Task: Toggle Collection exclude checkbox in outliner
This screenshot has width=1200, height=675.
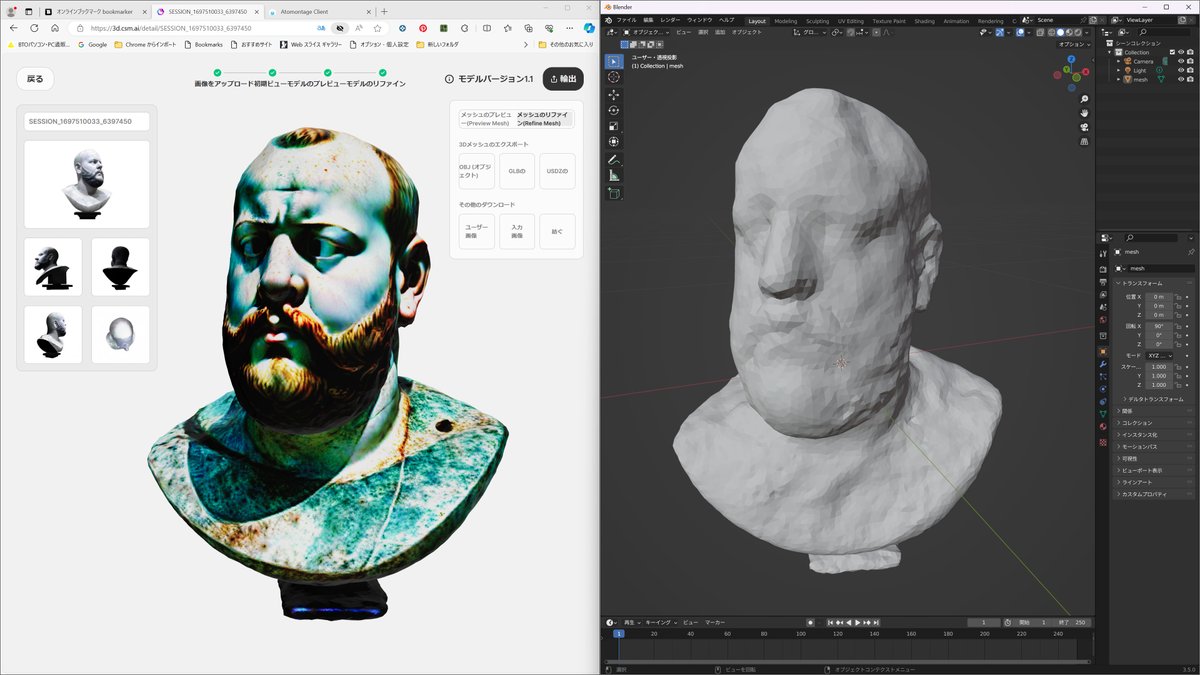Action: click(1170, 52)
